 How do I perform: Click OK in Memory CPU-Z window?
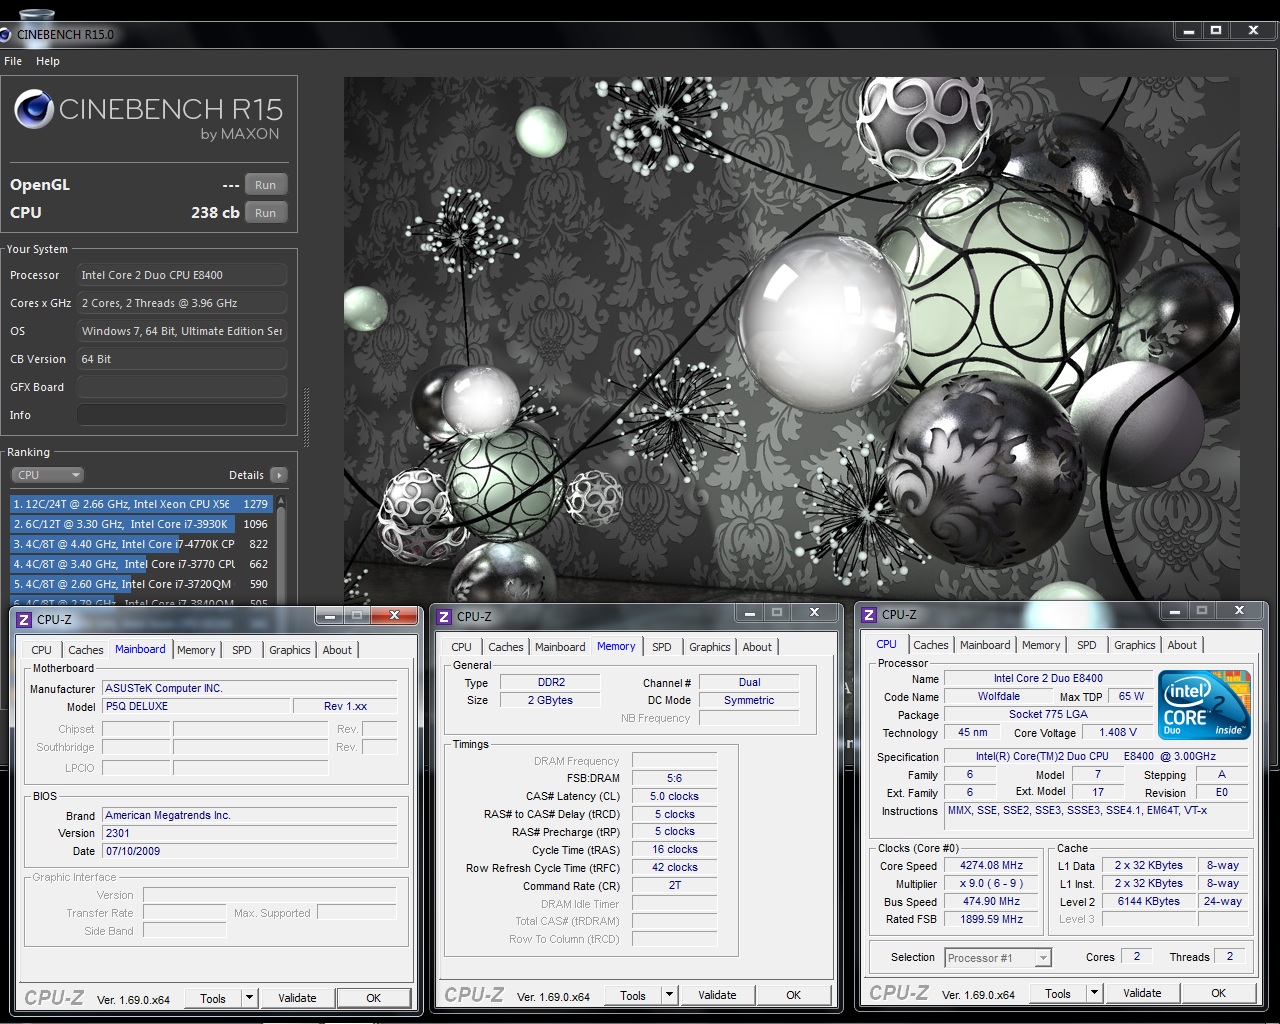pos(793,995)
